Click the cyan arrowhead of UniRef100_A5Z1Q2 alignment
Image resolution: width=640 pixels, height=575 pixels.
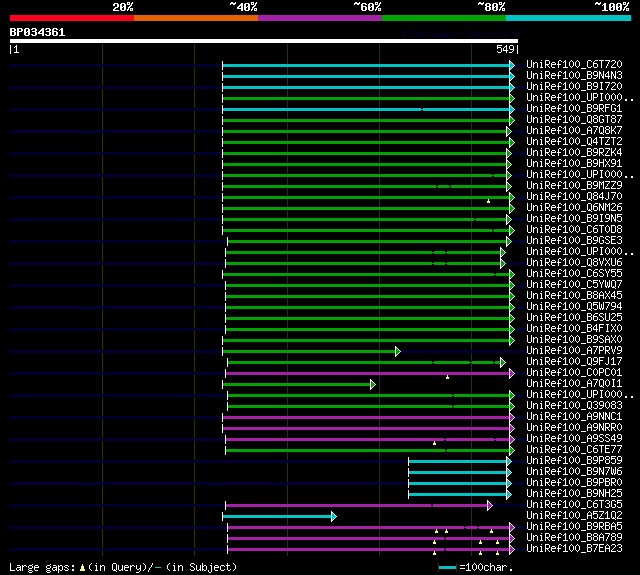pos(333,517)
